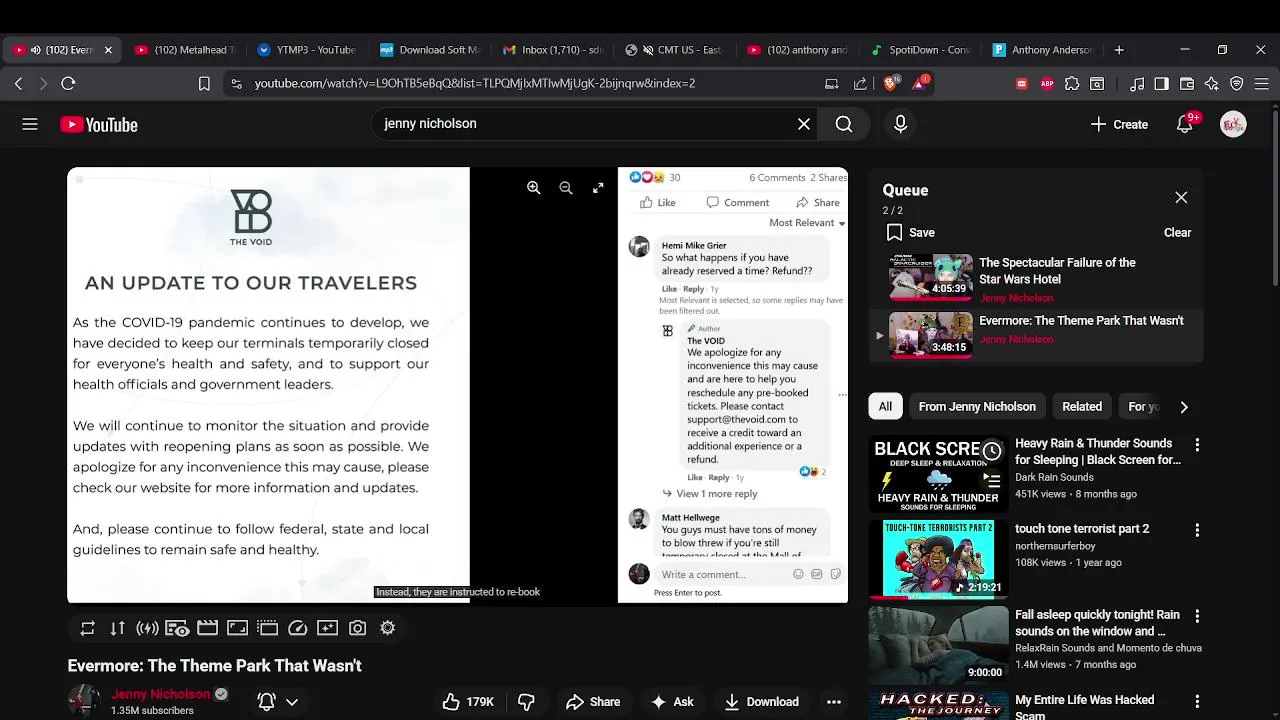This screenshot has height=720, width=1280.
Task: Start voice search with the microphone
Action: point(900,124)
